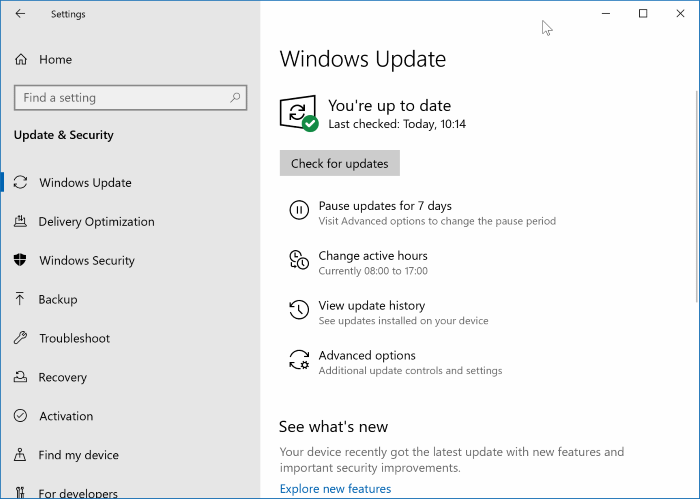
Task: Maximize the Settings window
Action: [643, 14]
